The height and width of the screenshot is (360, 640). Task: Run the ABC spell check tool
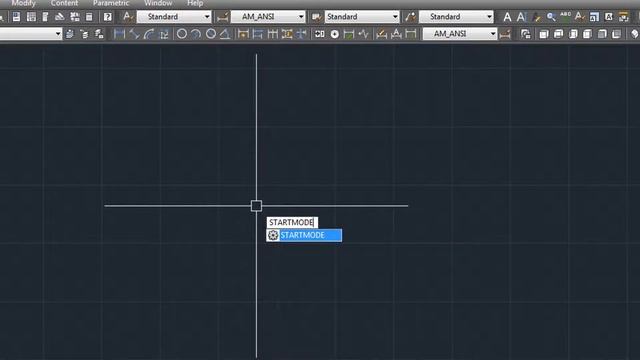coord(565,17)
